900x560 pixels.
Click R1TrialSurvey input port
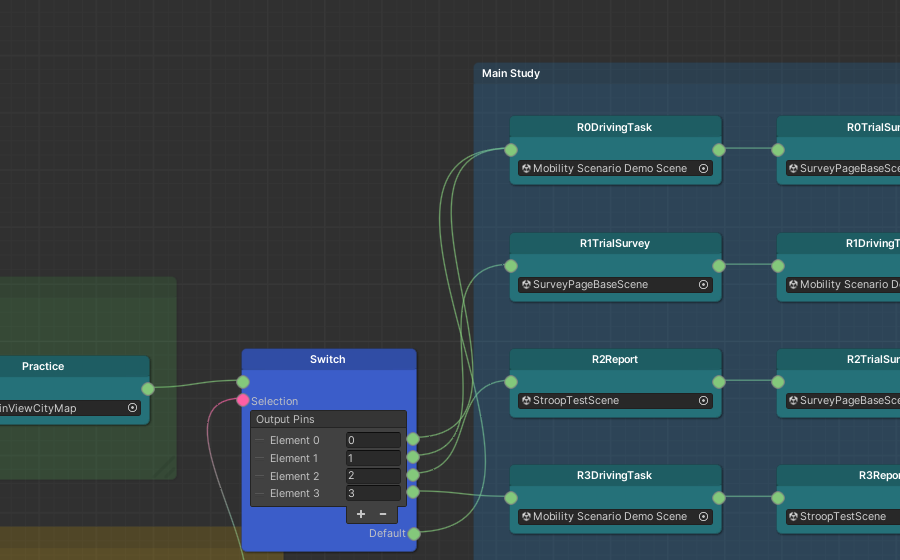click(x=511, y=266)
